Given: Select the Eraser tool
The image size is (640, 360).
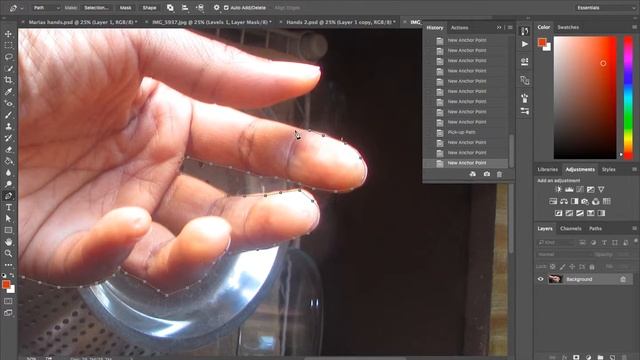Looking at the screenshot, I should [8, 149].
